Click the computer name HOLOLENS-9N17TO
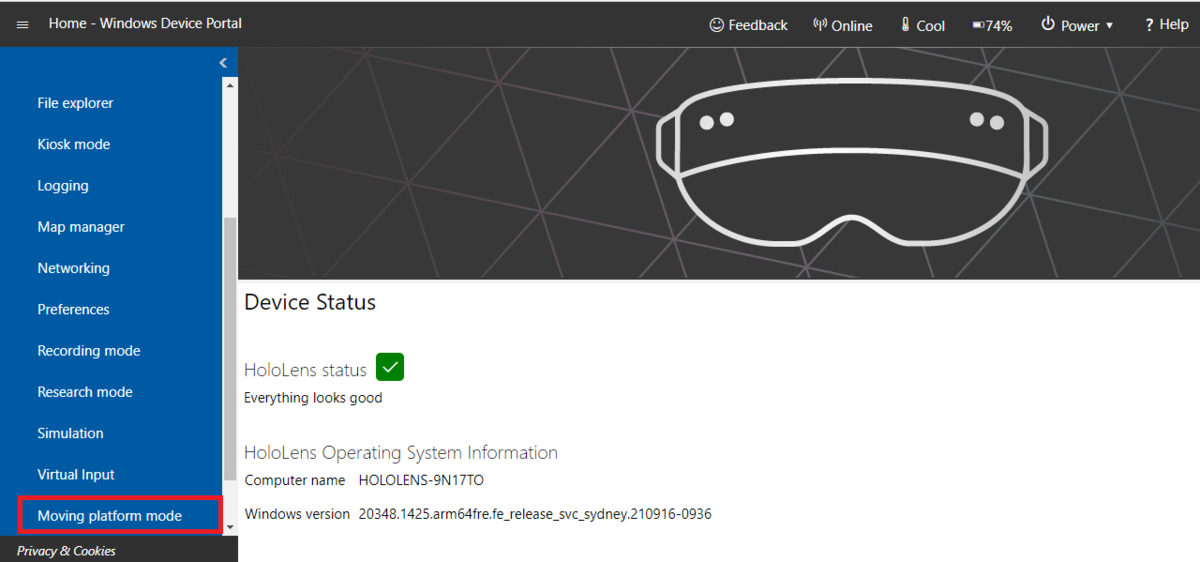Viewport: 1200px width, 562px height. pyautogui.click(x=421, y=480)
